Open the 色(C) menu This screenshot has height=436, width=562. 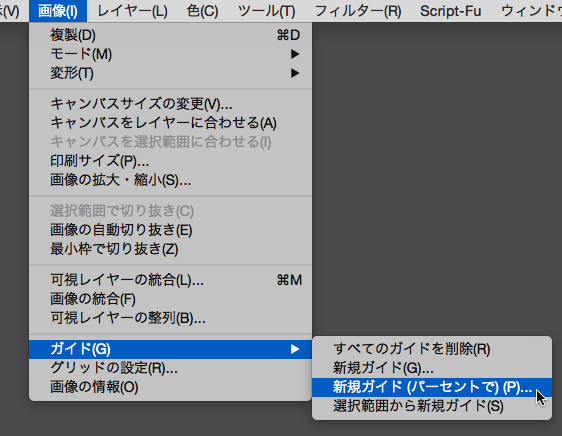203,11
